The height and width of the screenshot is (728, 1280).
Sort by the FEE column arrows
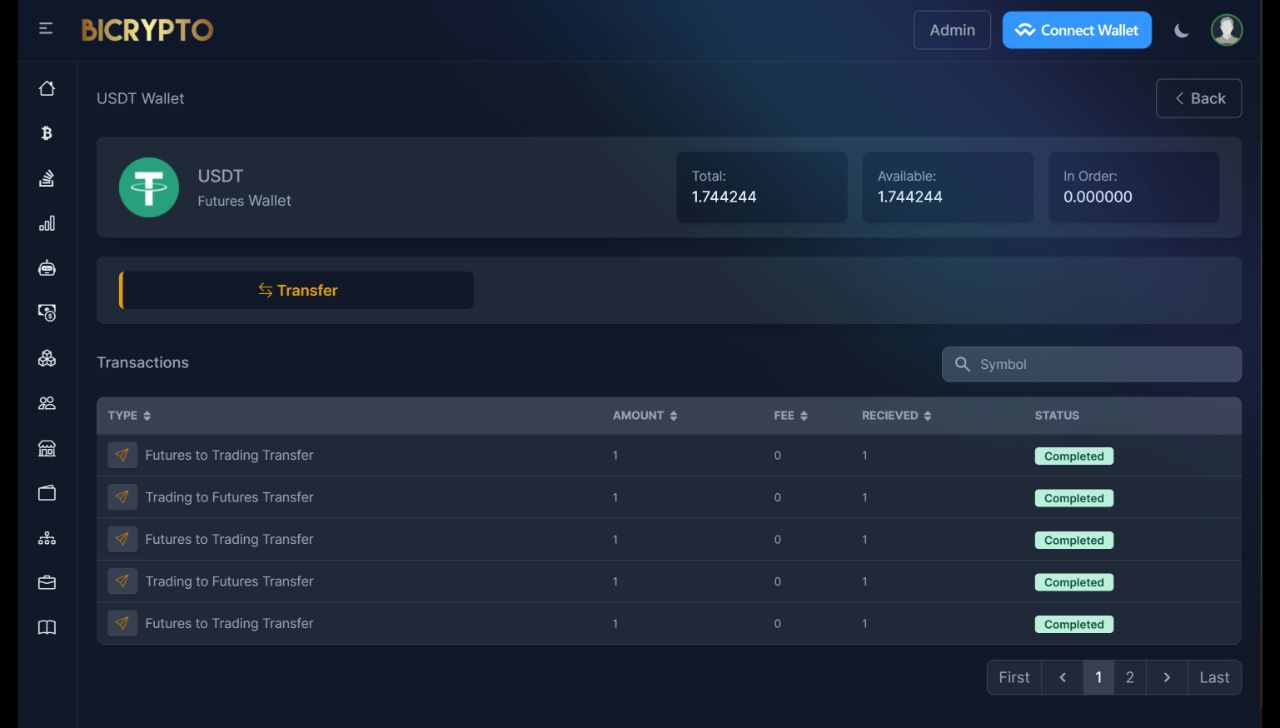pos(805,415)
